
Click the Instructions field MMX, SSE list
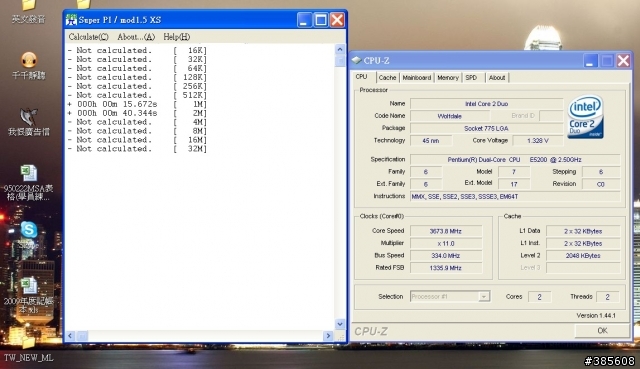click(515, 196)
